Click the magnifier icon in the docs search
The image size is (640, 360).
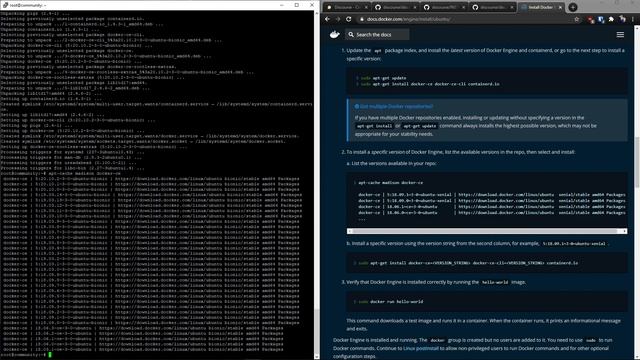click(351, 35)
